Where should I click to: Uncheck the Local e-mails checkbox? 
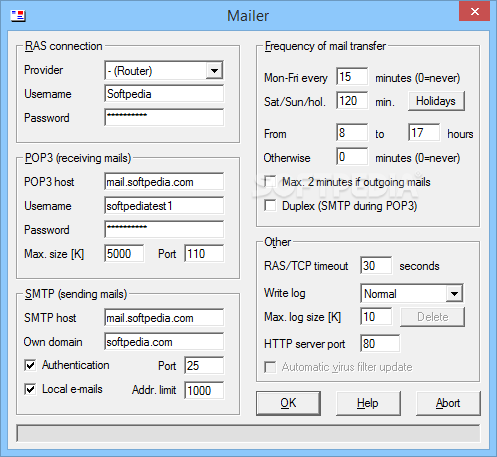(x=30, y=389)
